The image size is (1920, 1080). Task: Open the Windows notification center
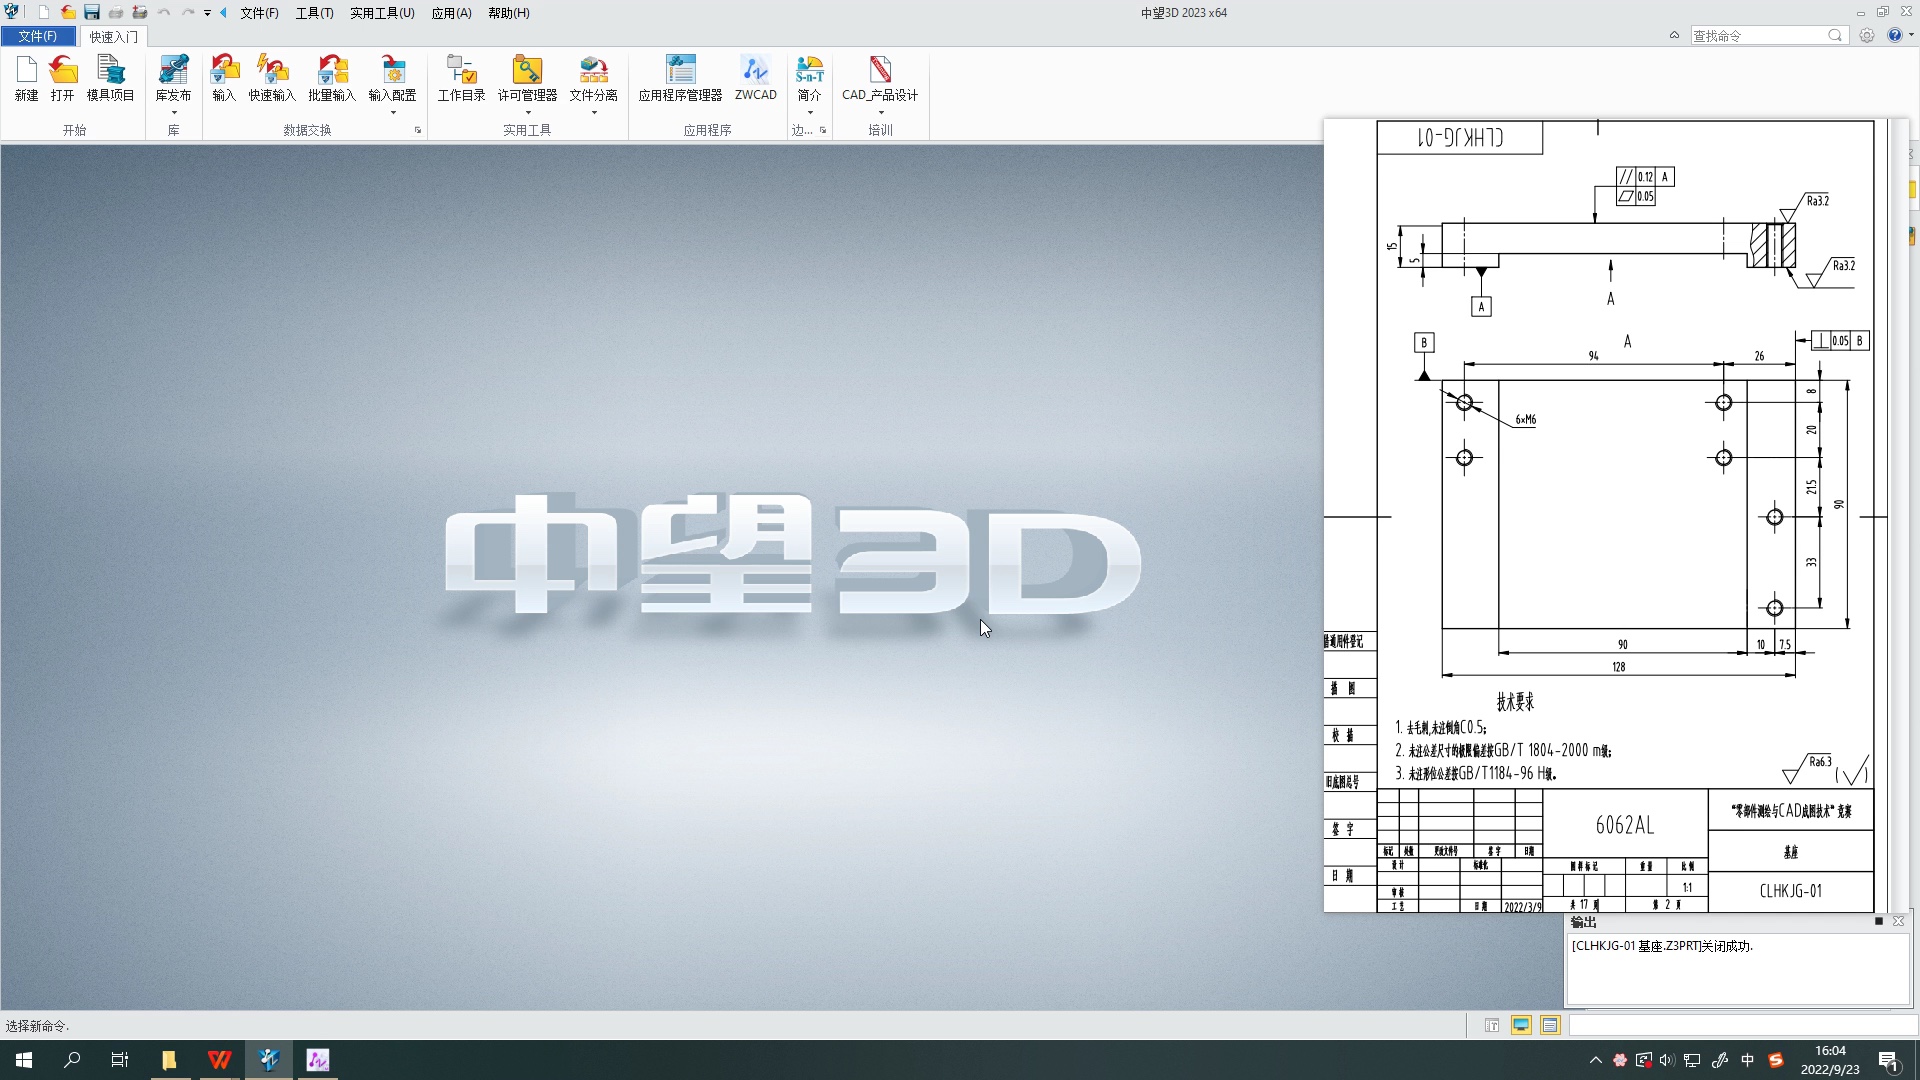(1889, 1060)
